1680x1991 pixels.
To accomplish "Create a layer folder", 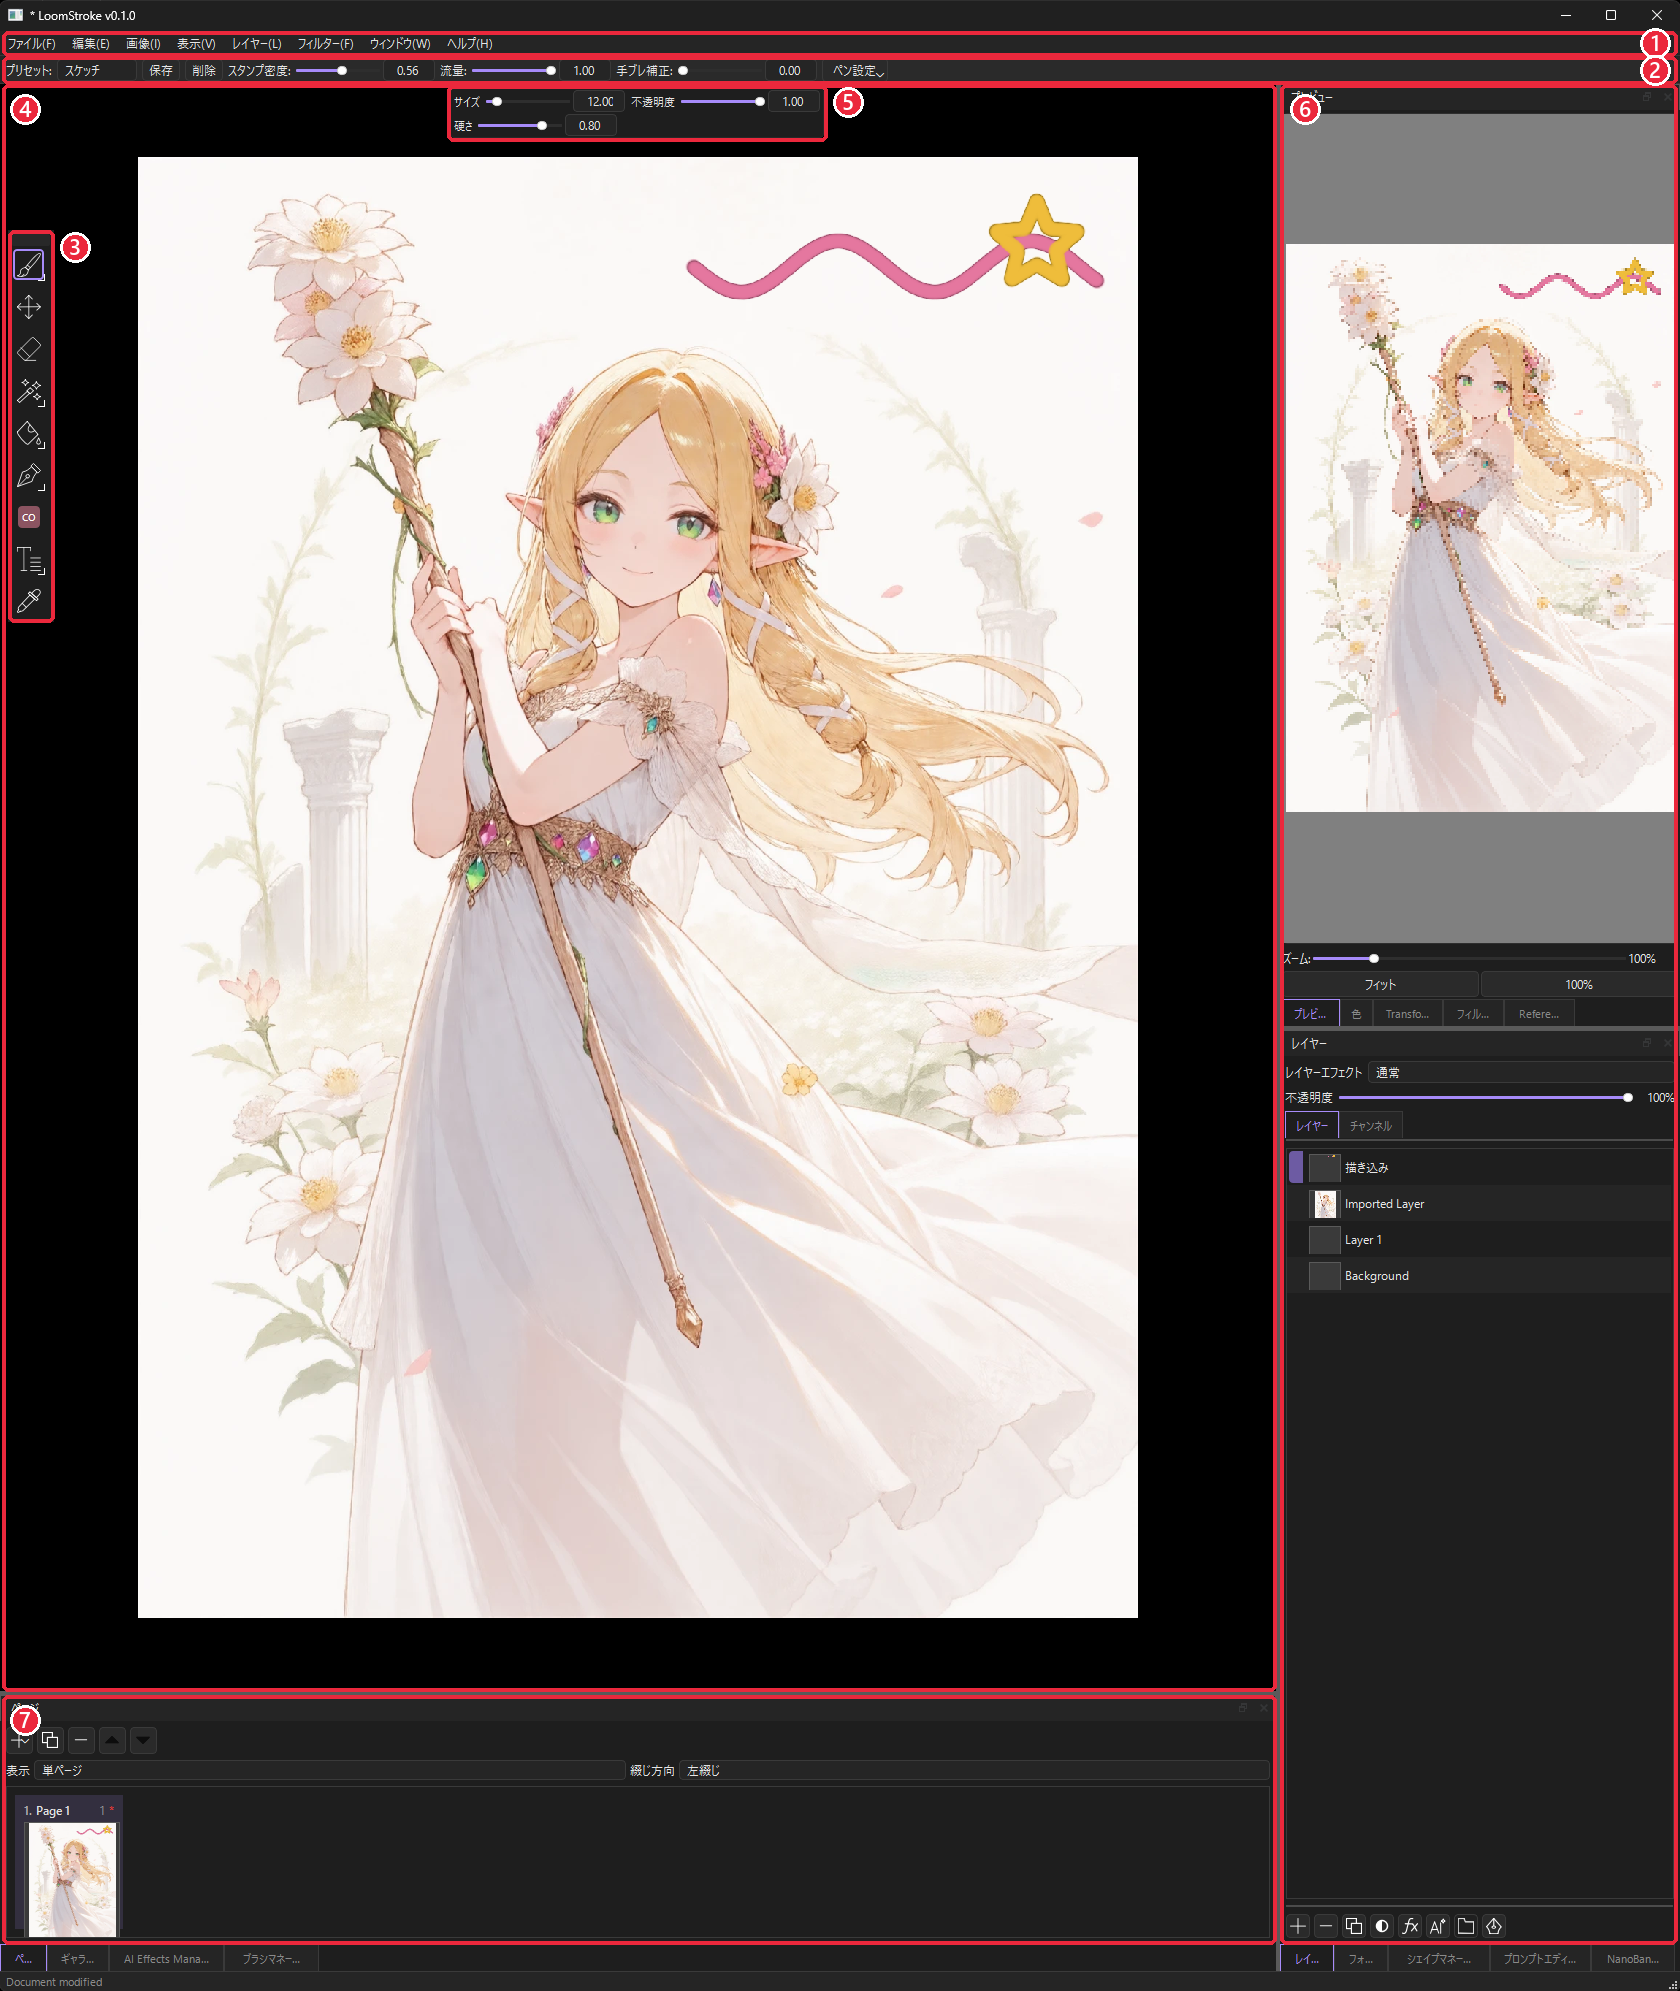I will [x=1466, y=1925].
